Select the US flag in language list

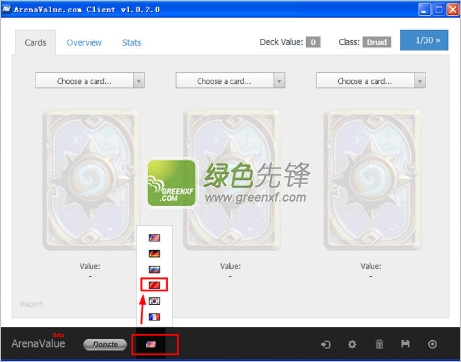click(154, 238)
